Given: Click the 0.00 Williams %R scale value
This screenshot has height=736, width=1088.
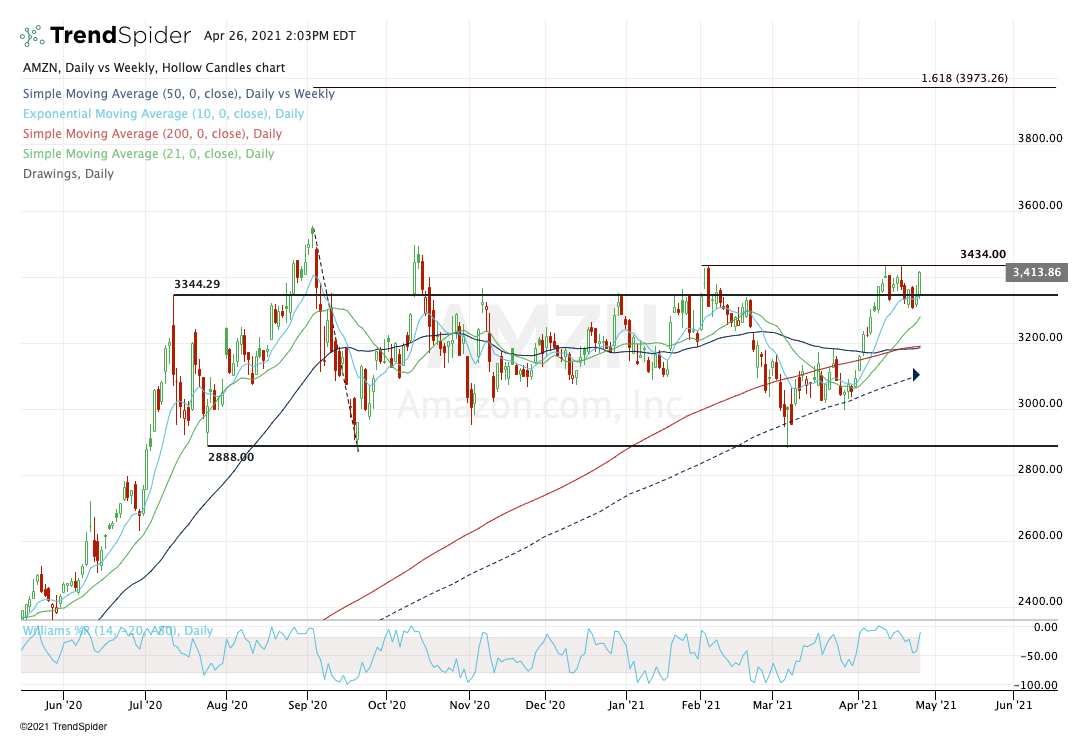Looking at the screenshot, I should 1046,627.
